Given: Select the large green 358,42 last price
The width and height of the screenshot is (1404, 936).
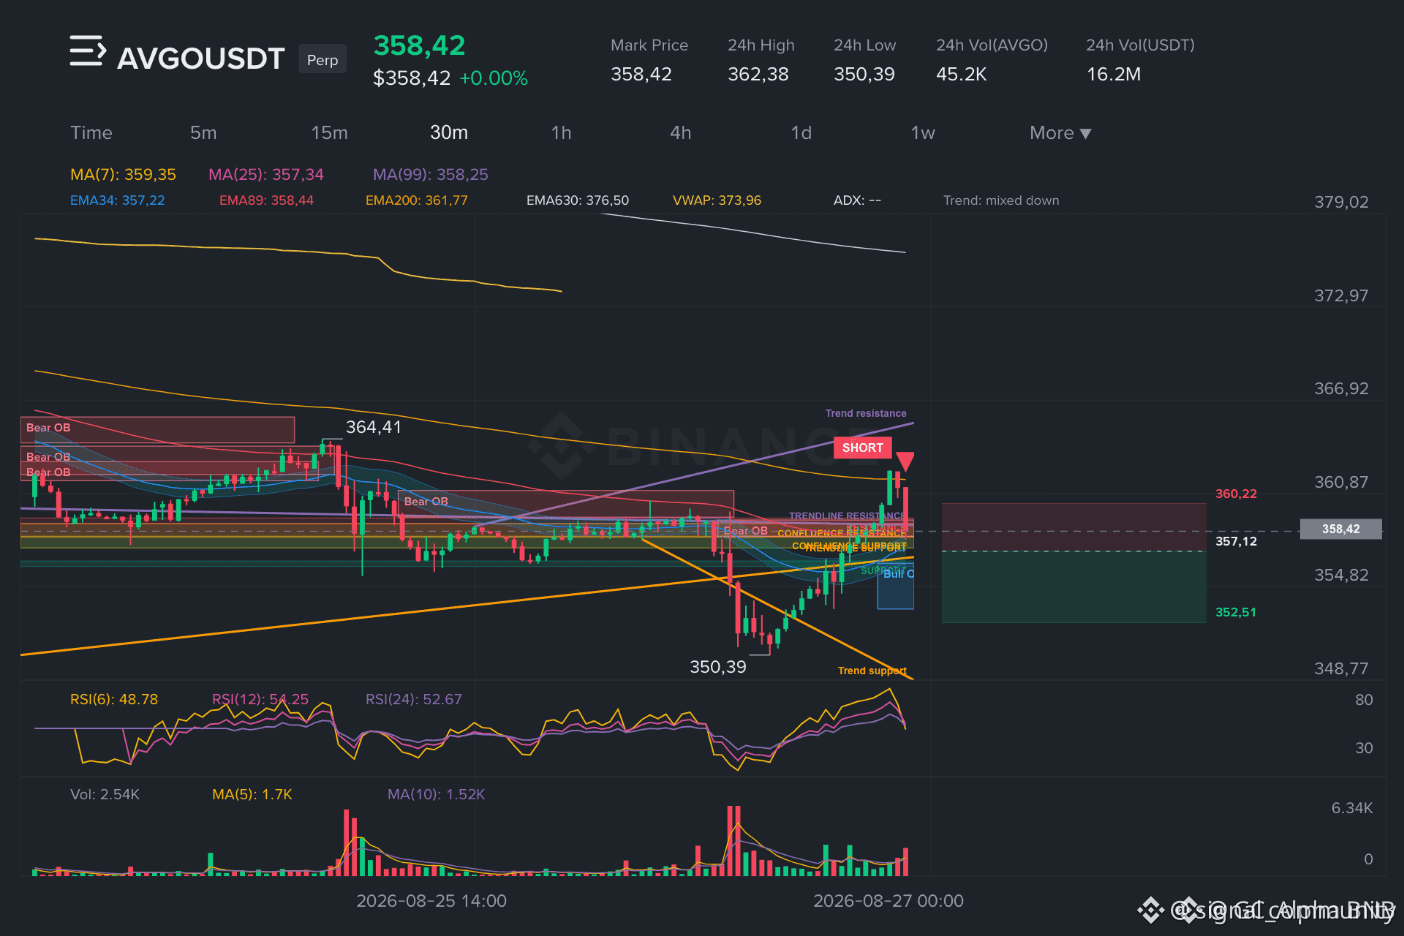Looking at the screenshot, I should point(419,45).
